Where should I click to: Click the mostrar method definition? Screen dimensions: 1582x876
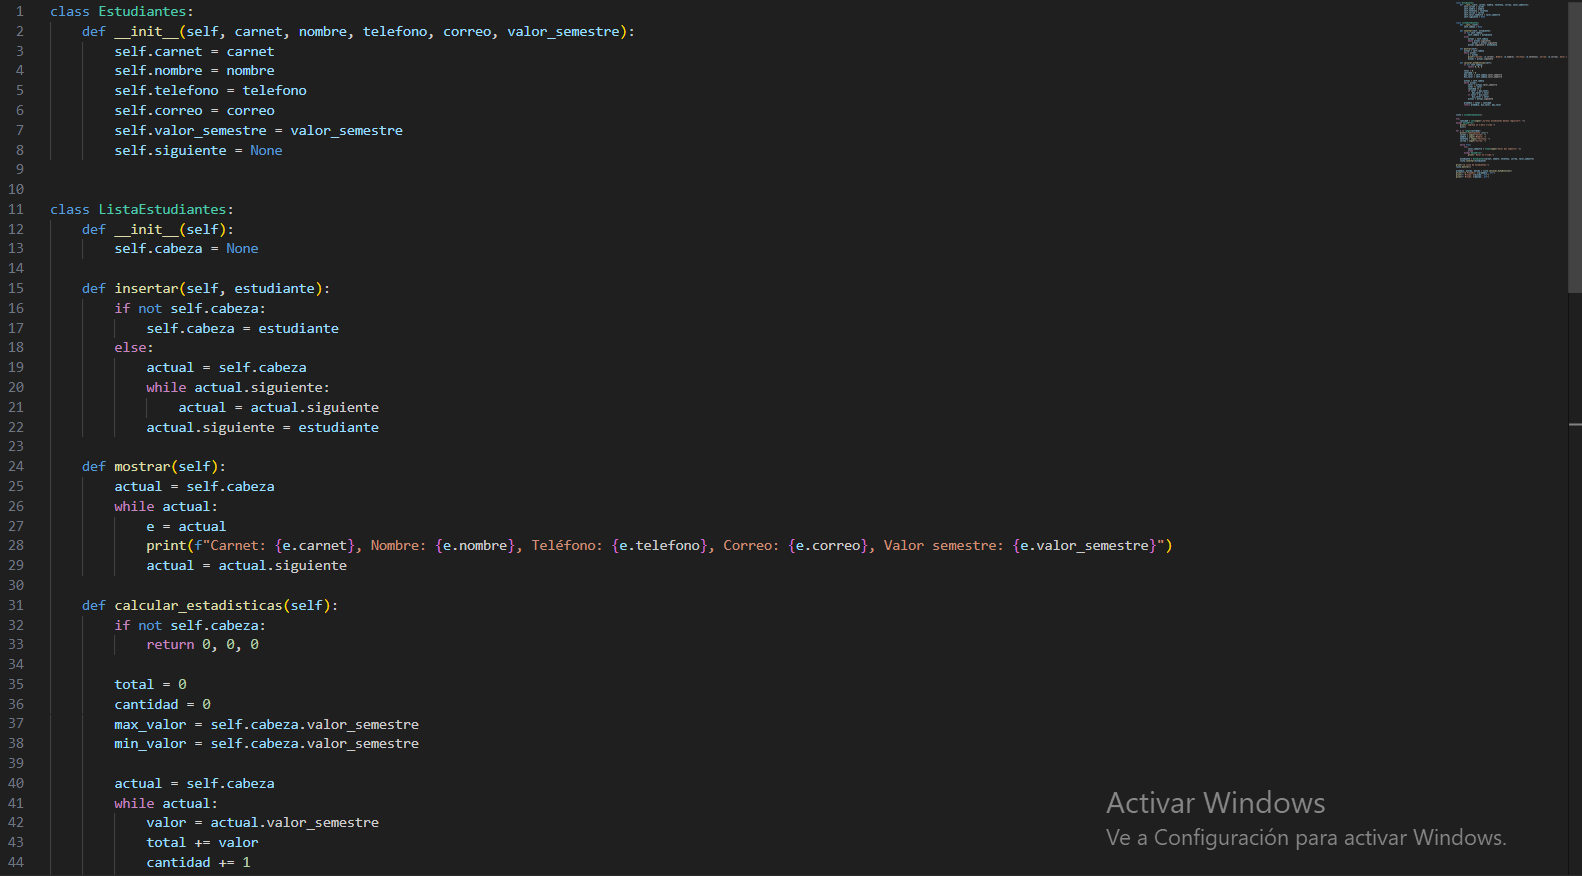(154, 466)
